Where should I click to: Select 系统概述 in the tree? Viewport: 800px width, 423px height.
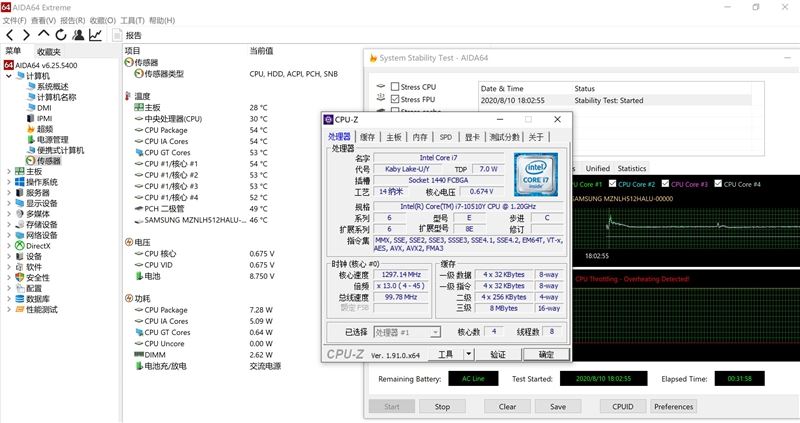[53, 87]
